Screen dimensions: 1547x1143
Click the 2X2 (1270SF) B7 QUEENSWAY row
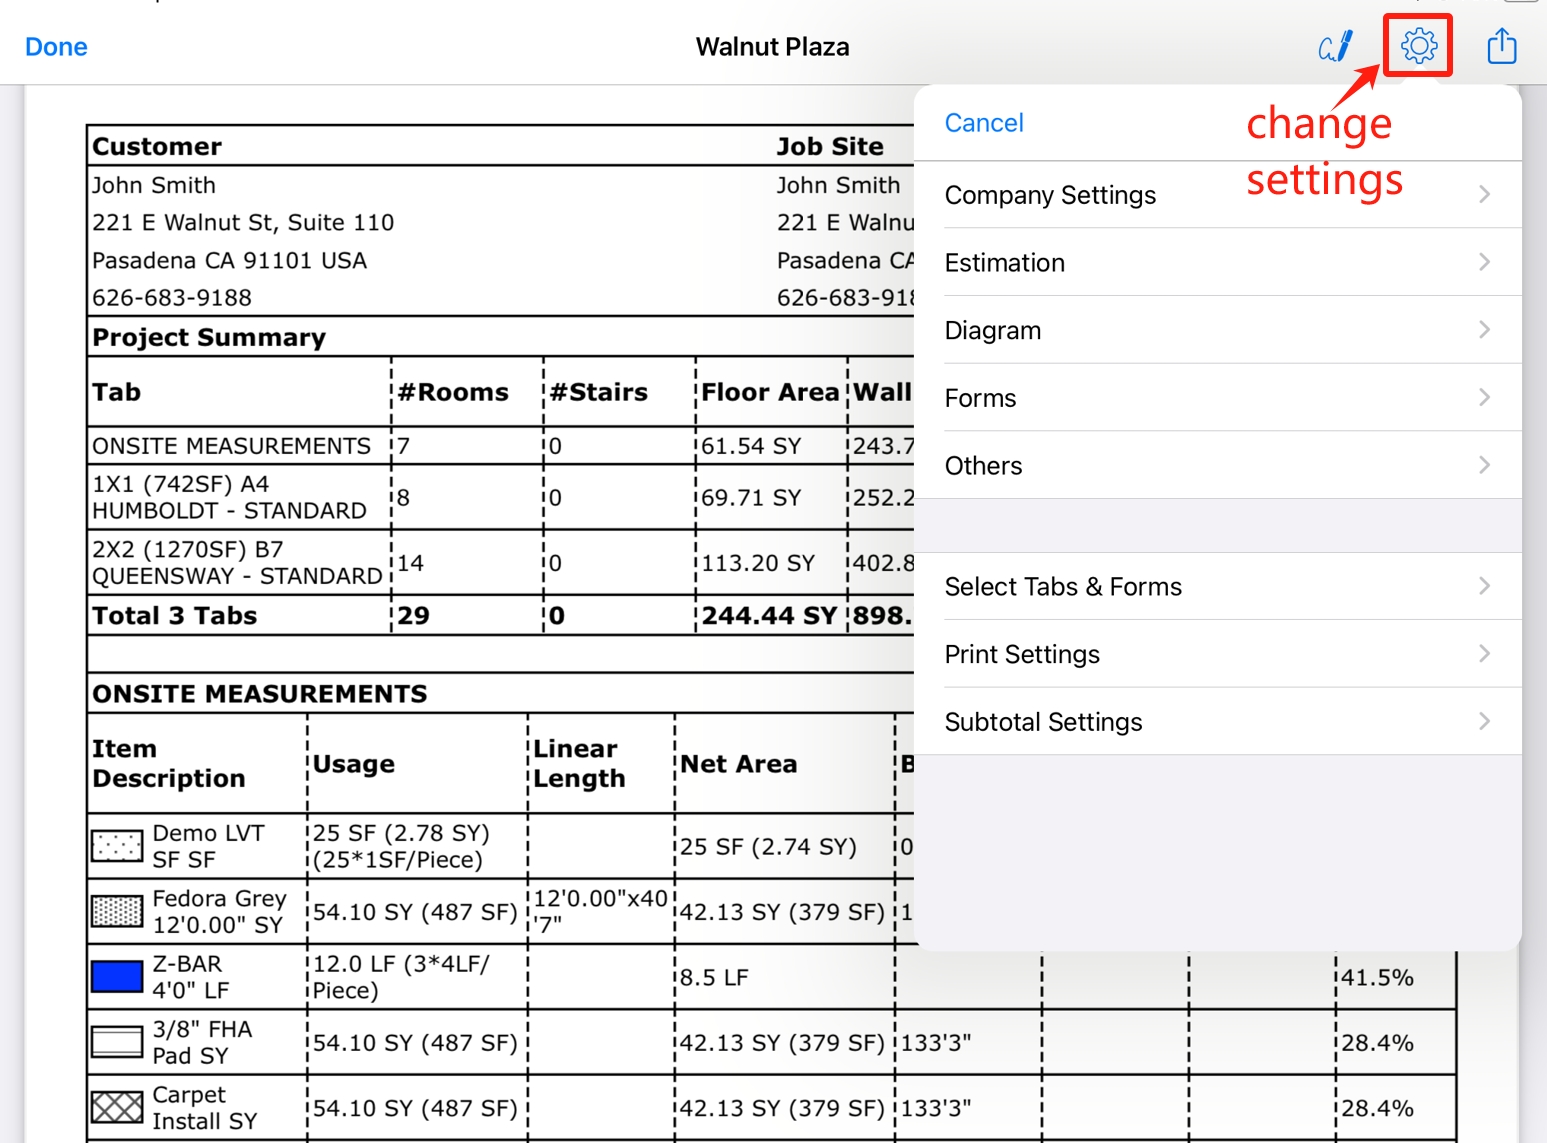(237, 563)
